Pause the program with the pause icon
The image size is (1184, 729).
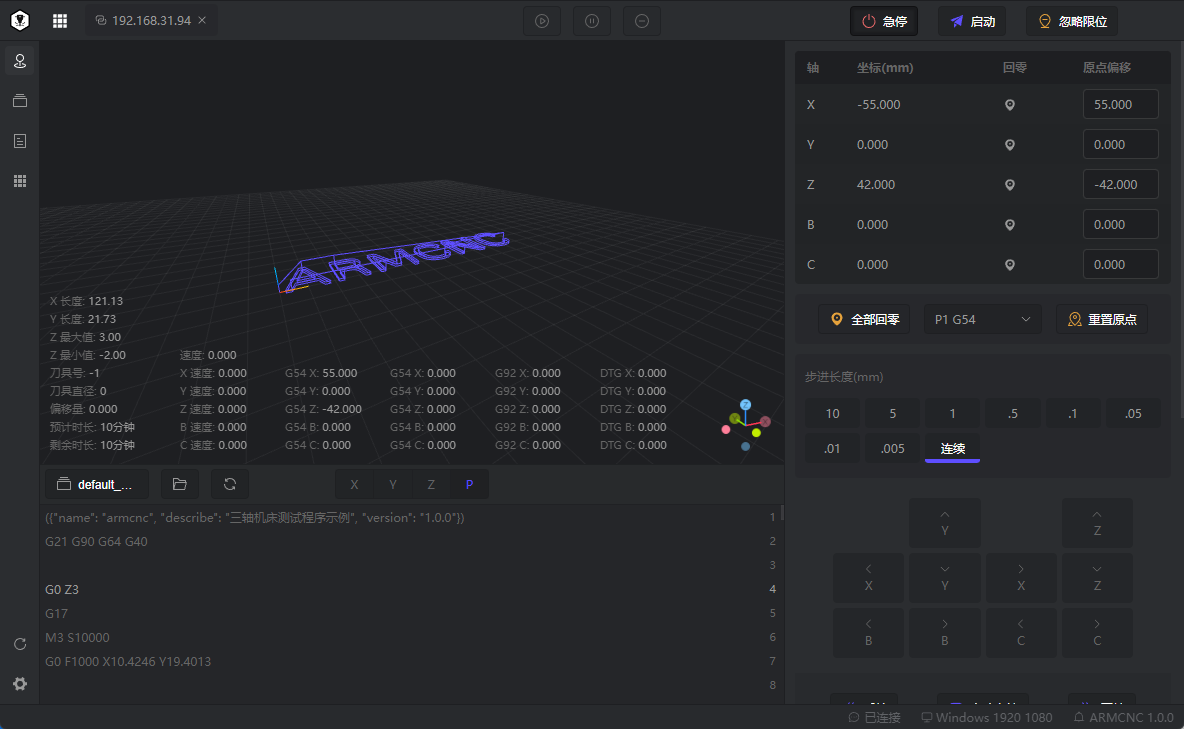point(592,21)
